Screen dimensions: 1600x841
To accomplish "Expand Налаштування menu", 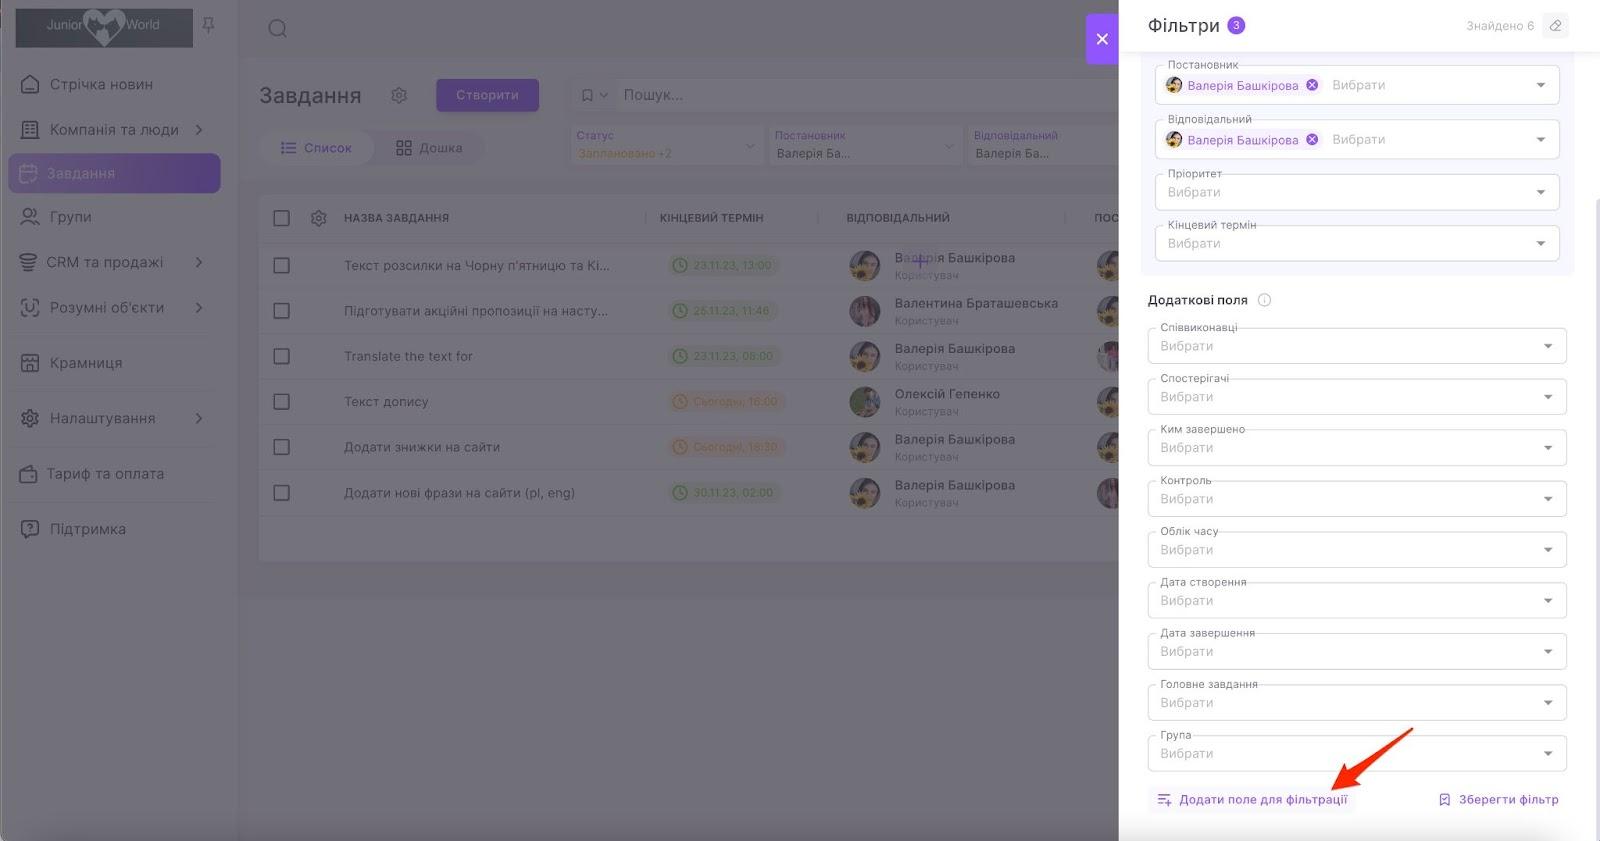I will click(x=113, y=418).
